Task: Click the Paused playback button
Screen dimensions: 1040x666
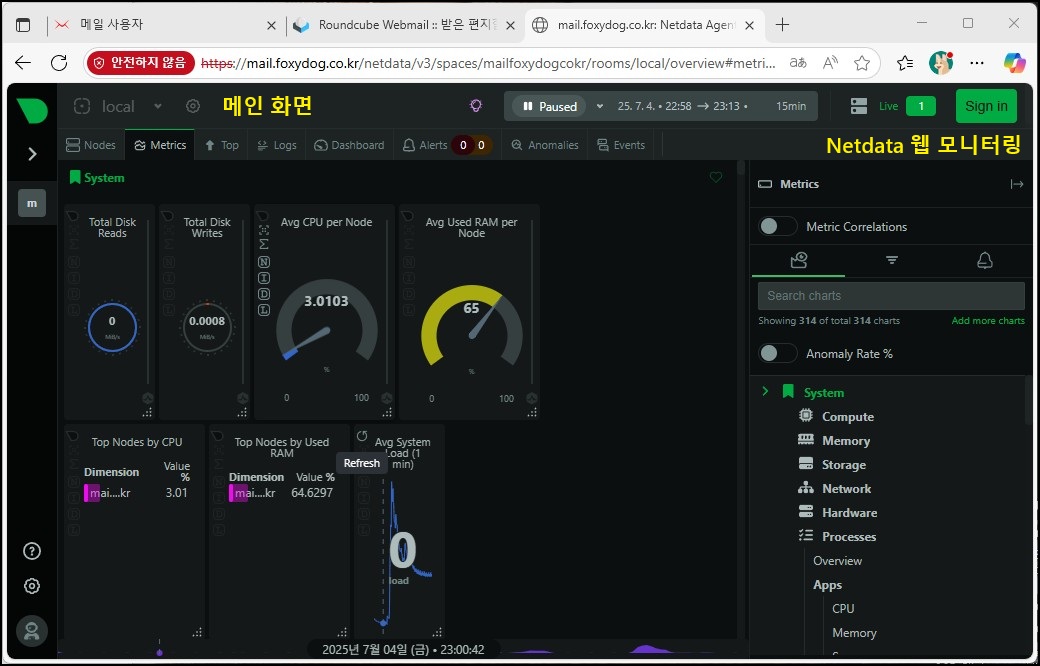Action: 549,106
